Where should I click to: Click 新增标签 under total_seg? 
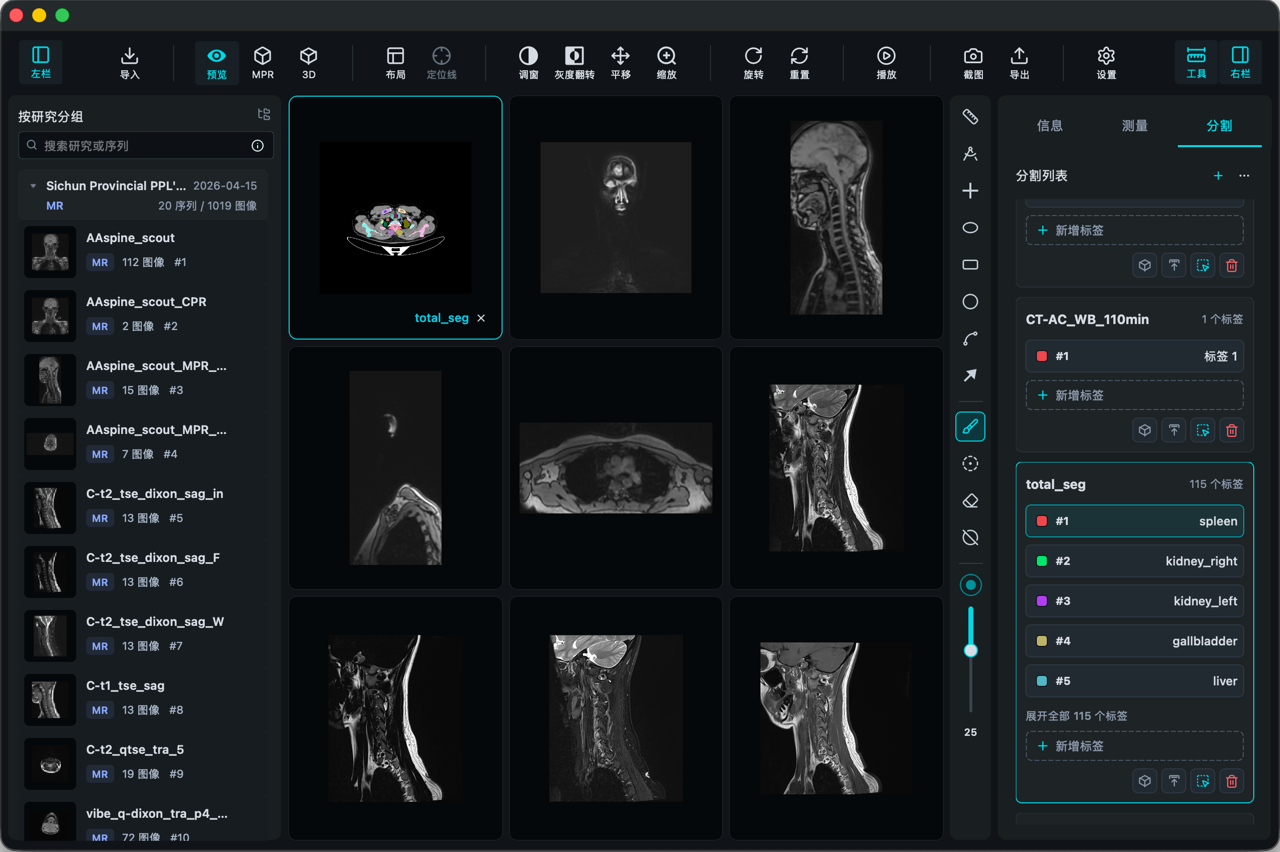1135,746
